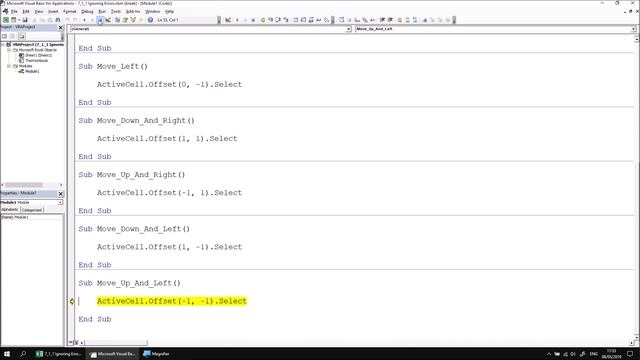Open the Excel workbook from the taskbar

(x=58, y=354)
